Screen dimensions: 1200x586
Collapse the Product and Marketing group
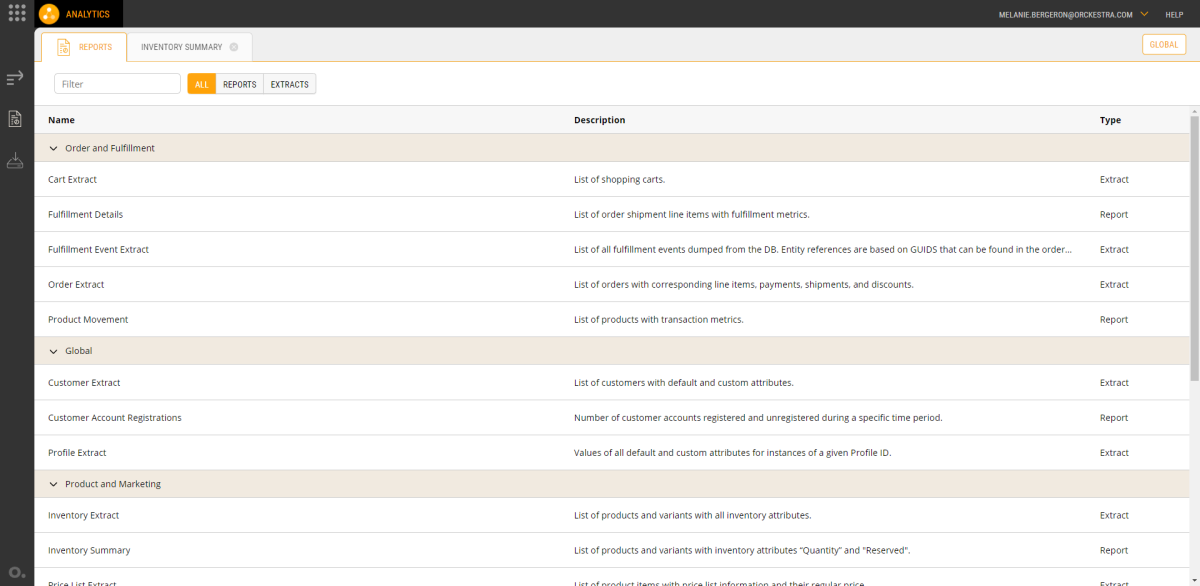[54, 484]
